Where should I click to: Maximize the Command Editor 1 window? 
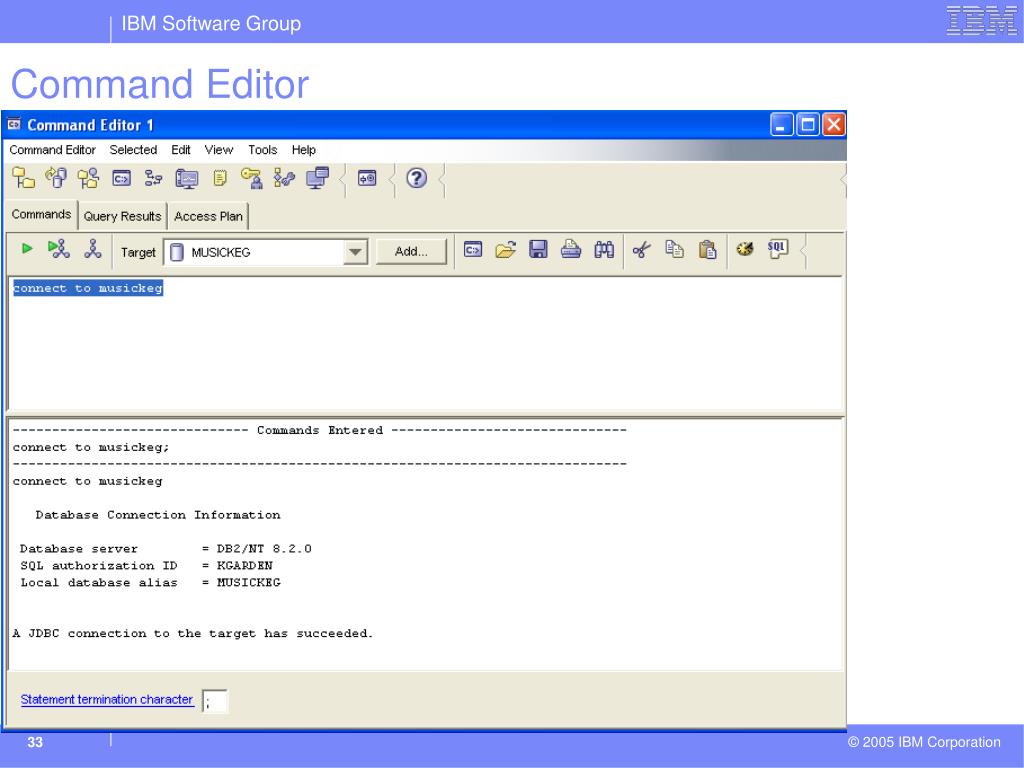click(808, 125)
